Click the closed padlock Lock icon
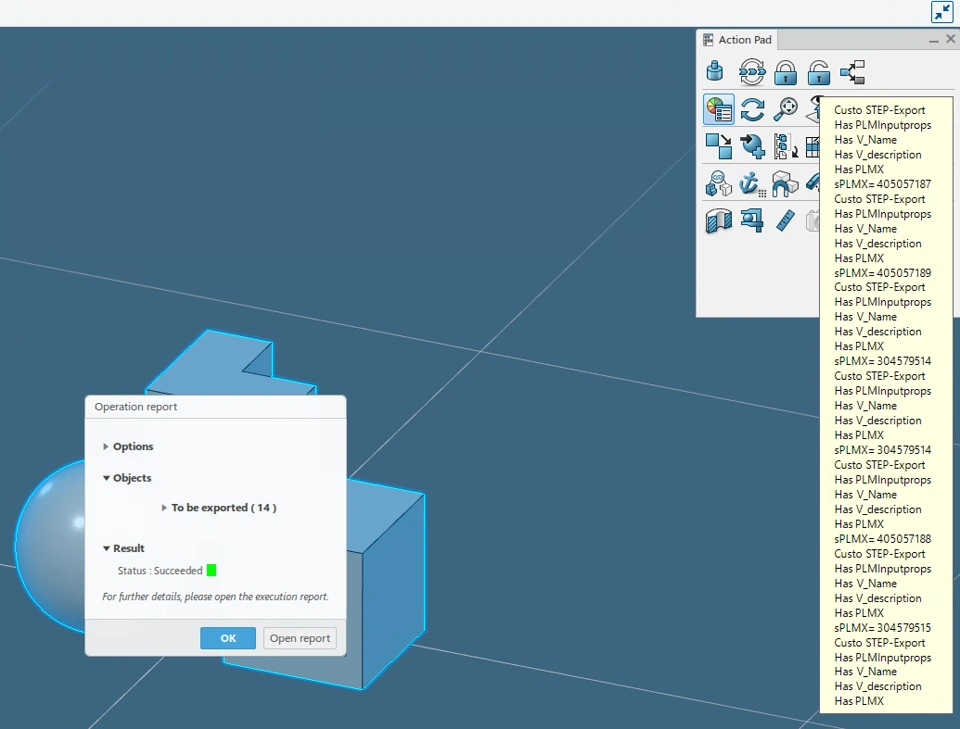 pyautogui.click(x=786, y=72)
